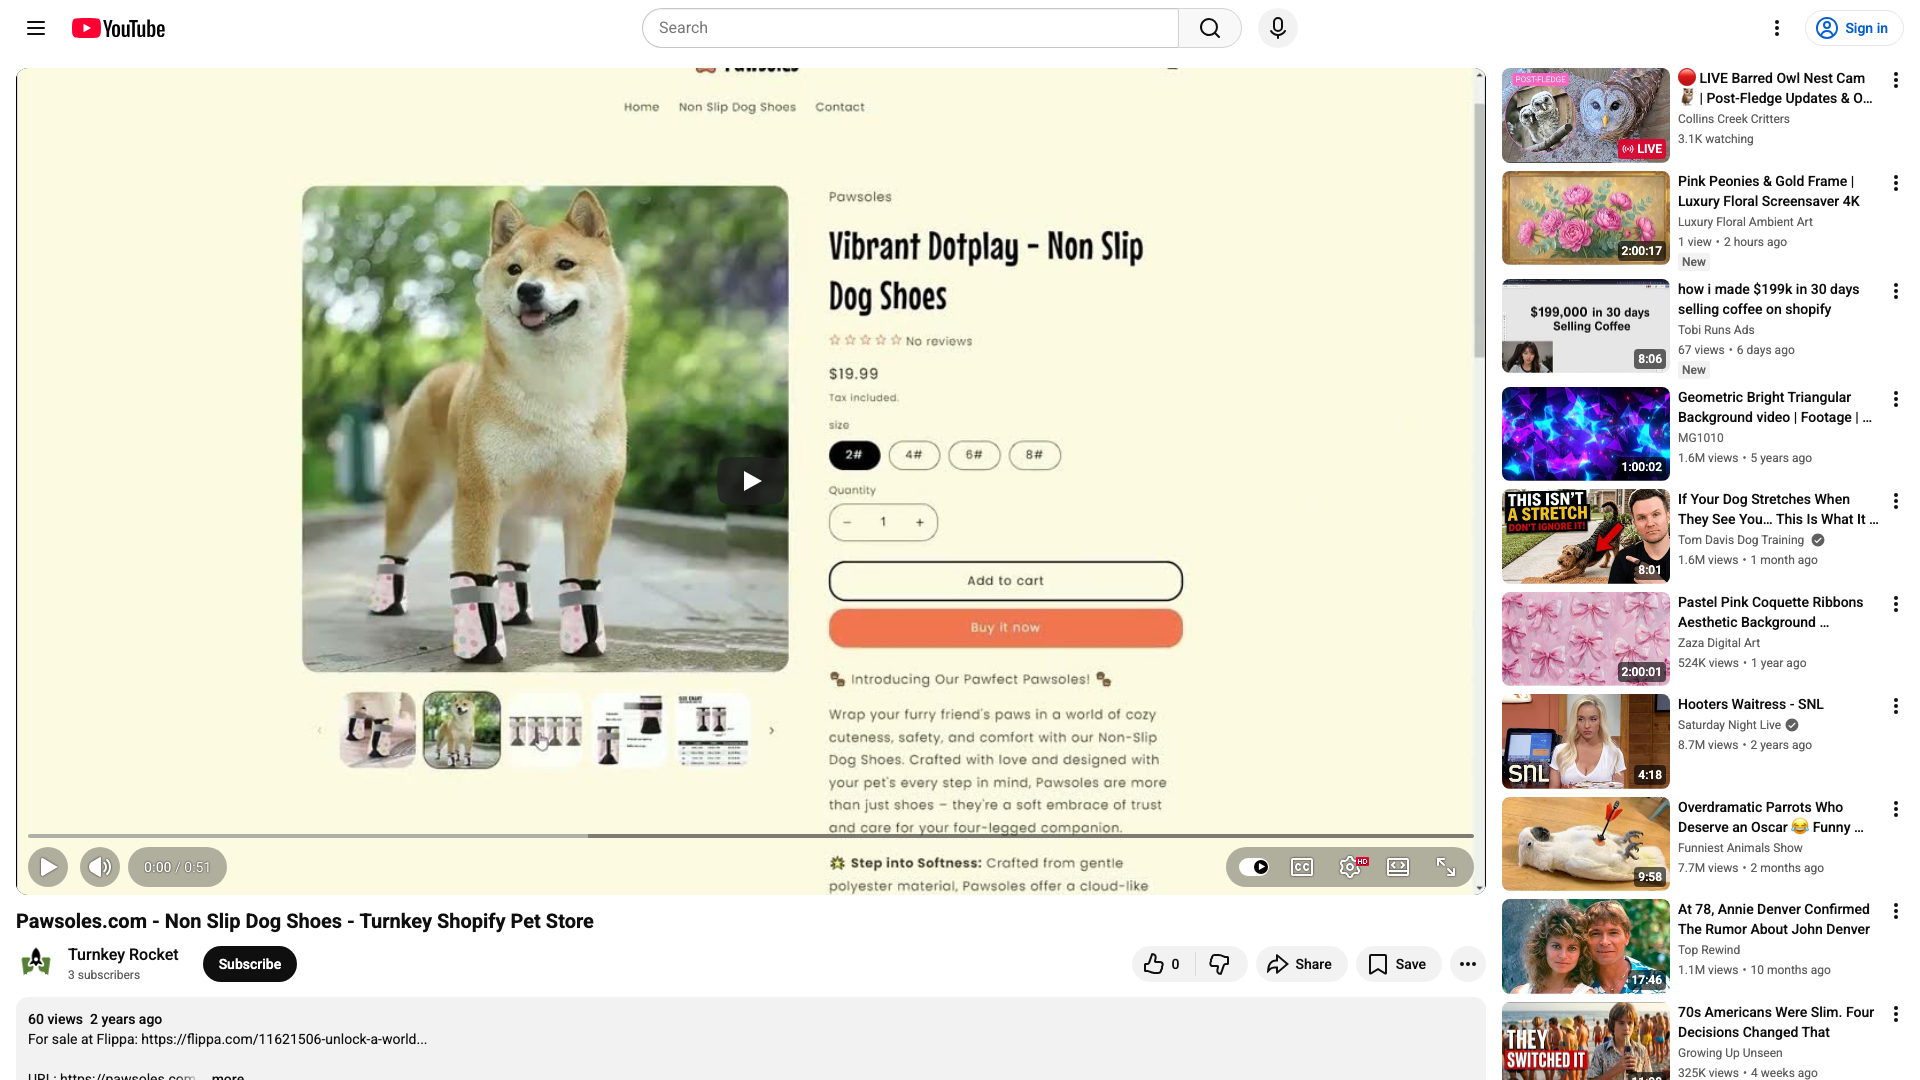Open At 78, Annie Denver video thumbnail
This screenshot has width=1920, height=1080.
click(1585, 946)
